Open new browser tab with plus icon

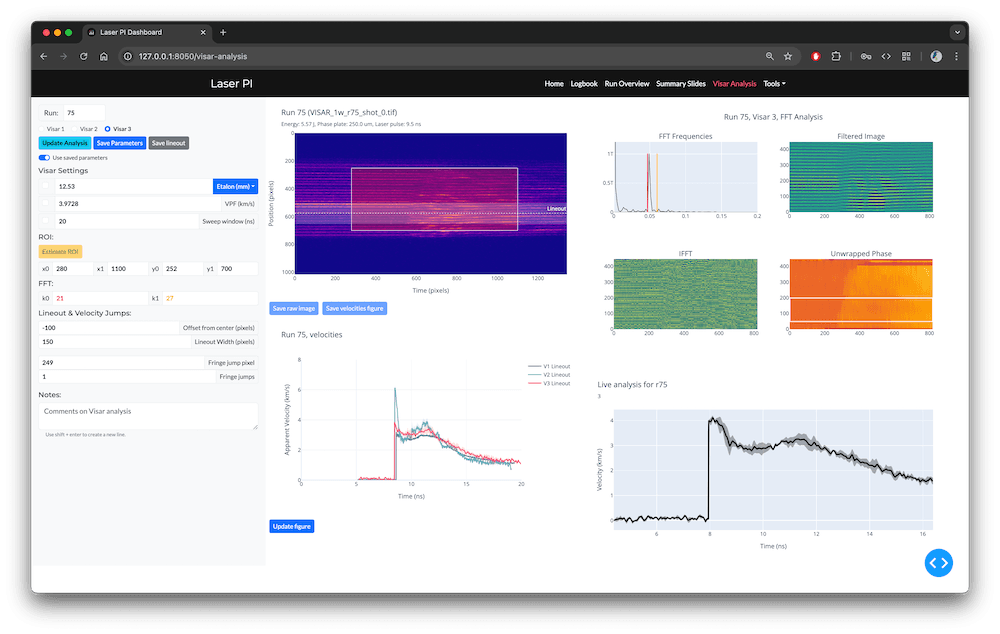click(223, 32)
